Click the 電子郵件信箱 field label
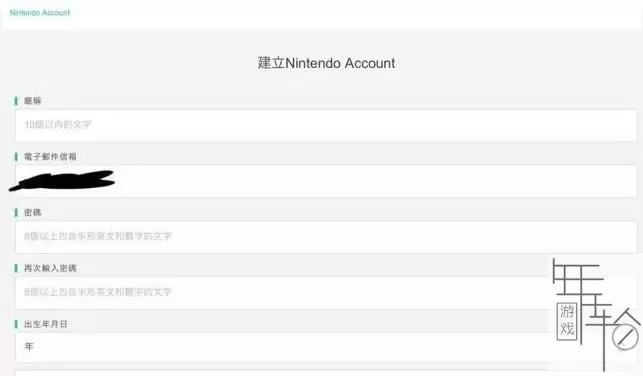Image resolution: width=643 pixels, height=376 pixels. [x=50, y=157]
